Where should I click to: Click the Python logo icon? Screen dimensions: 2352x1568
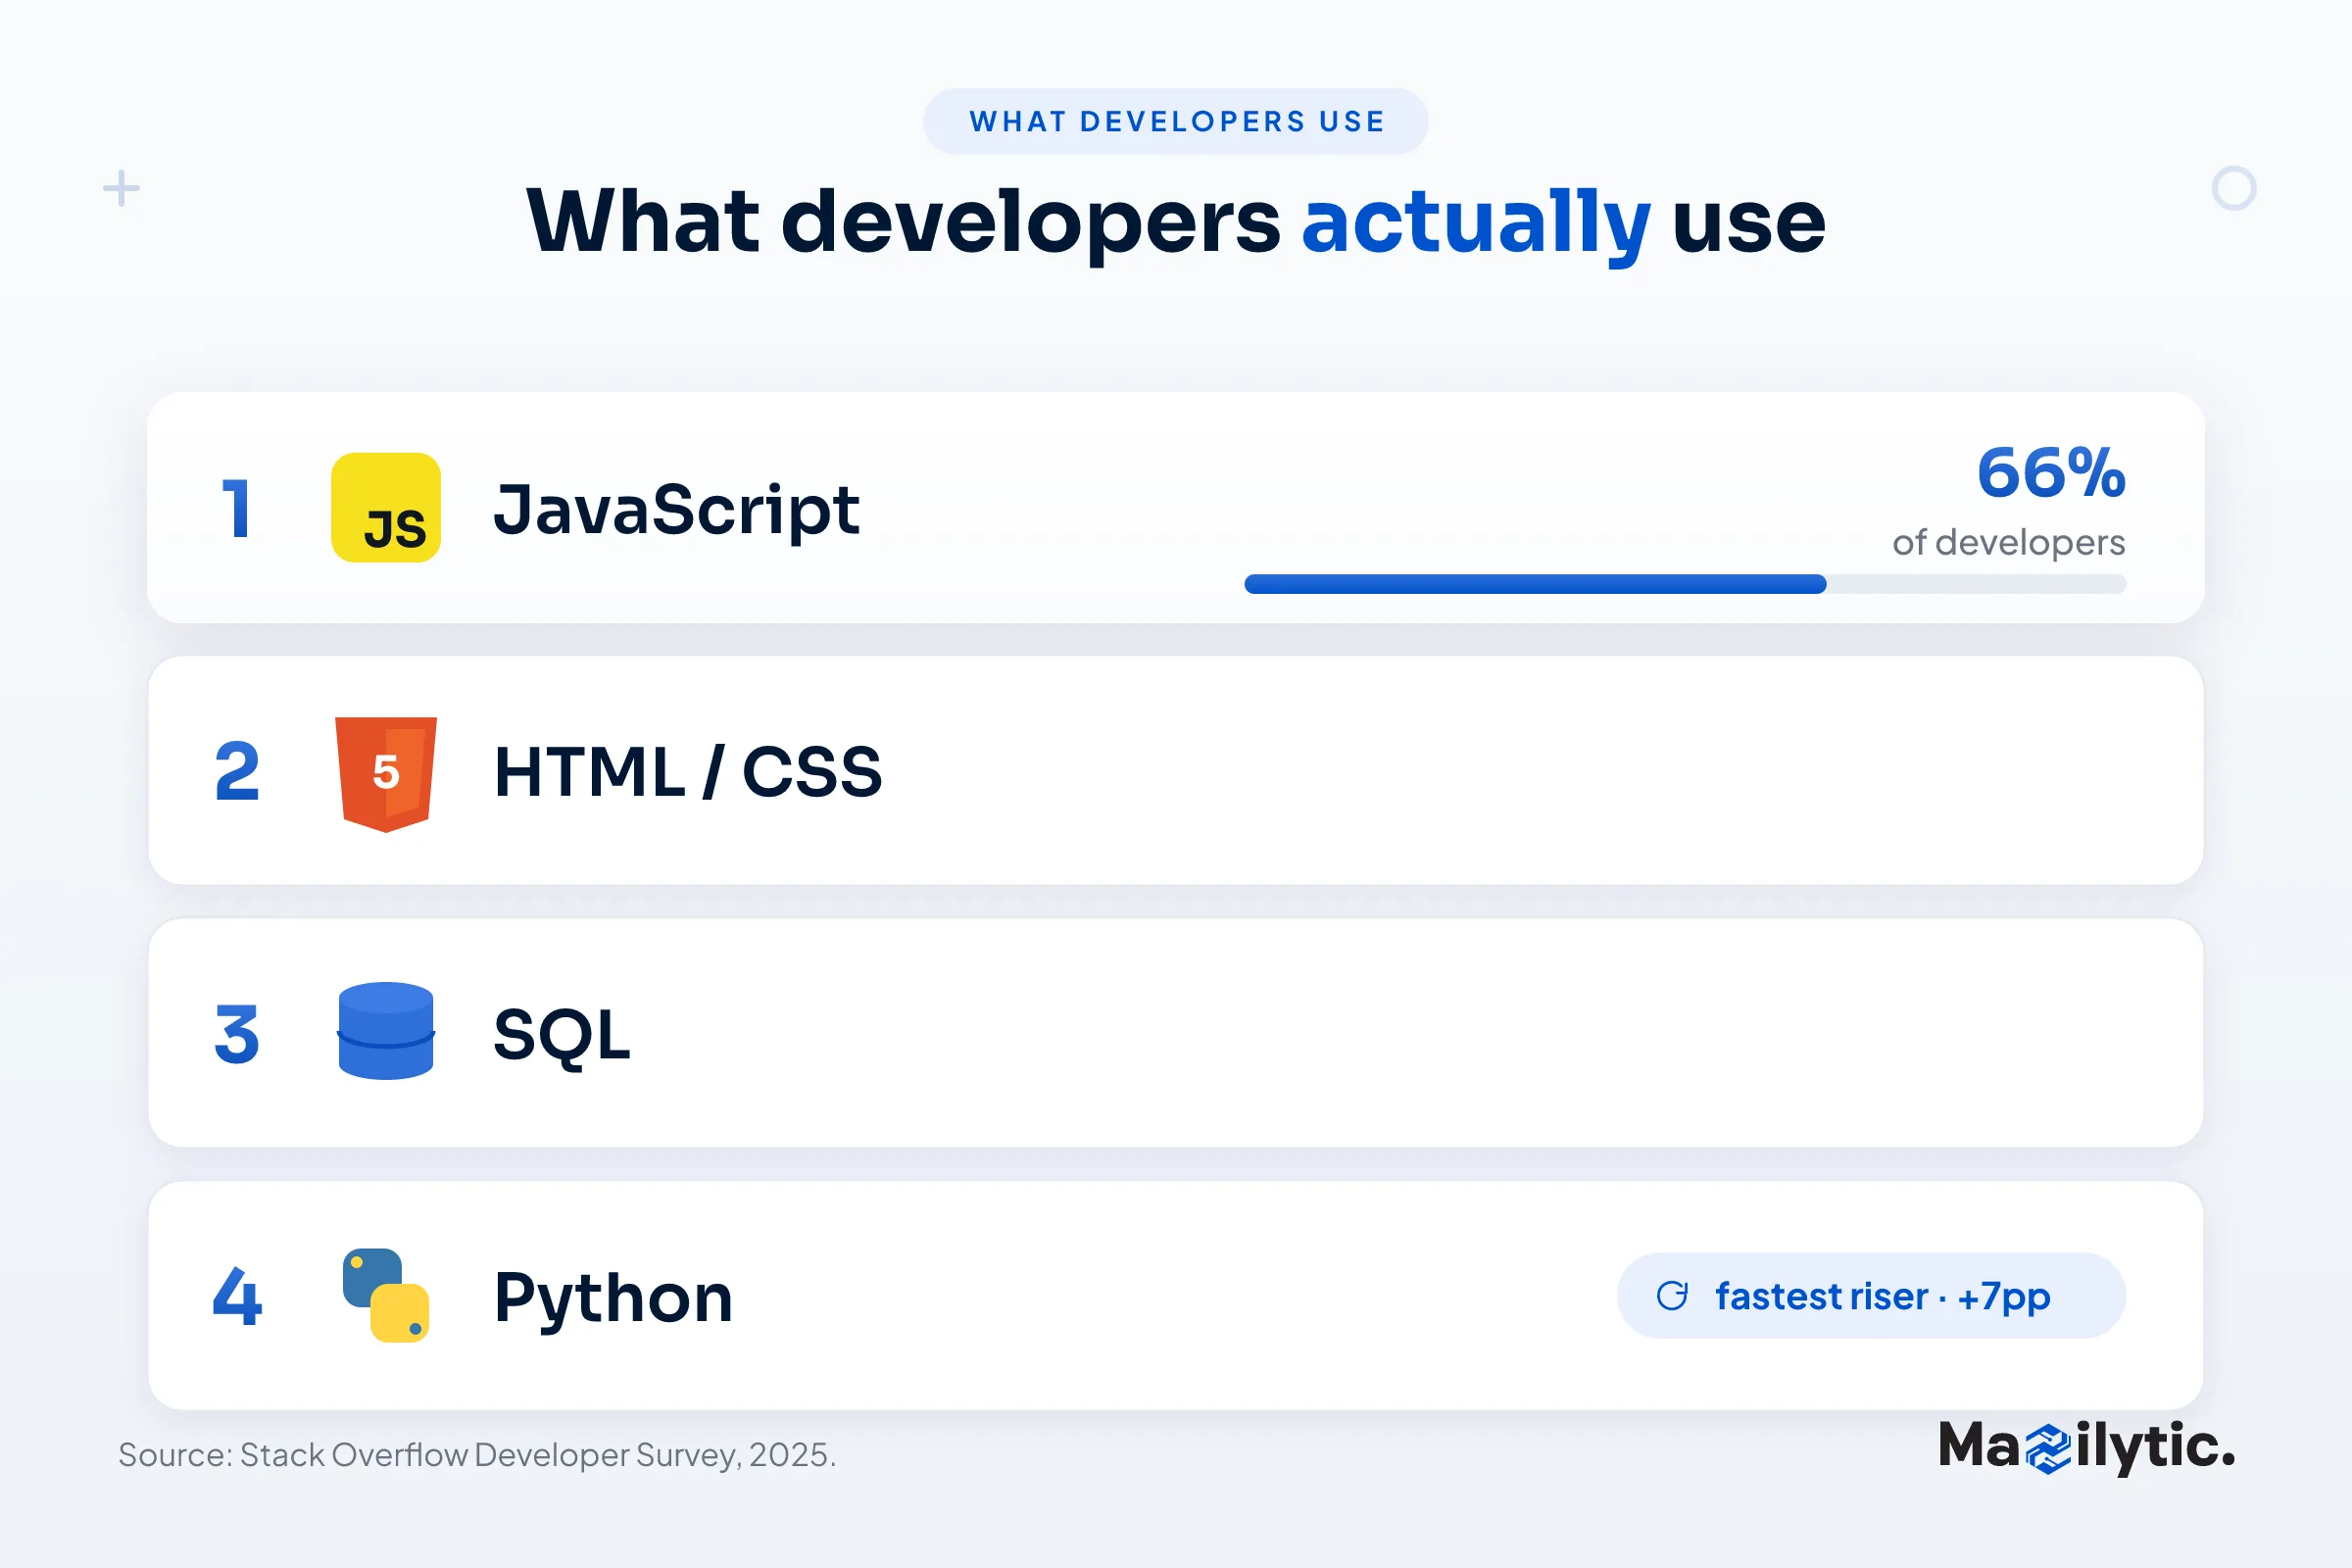click(x=386, y=1295)
